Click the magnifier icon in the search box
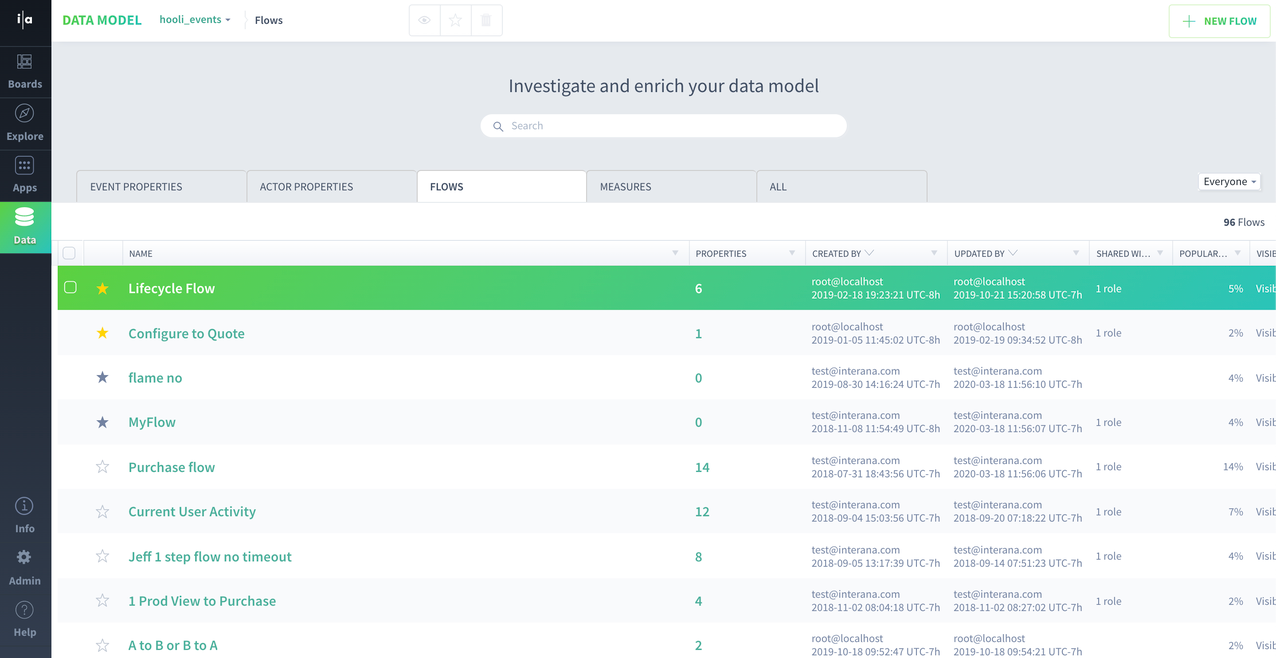Viewport: 1276px width, 658px height. click(498, 126)
